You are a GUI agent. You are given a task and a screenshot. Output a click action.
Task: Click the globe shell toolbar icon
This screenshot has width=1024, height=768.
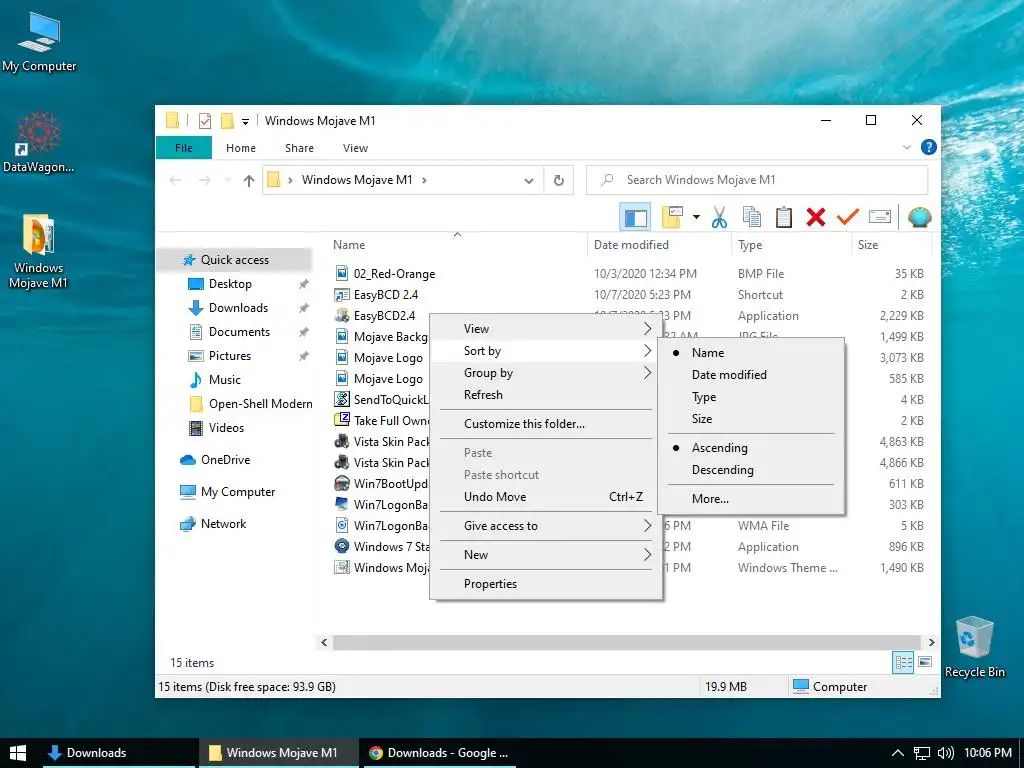[x=919, y=217]
